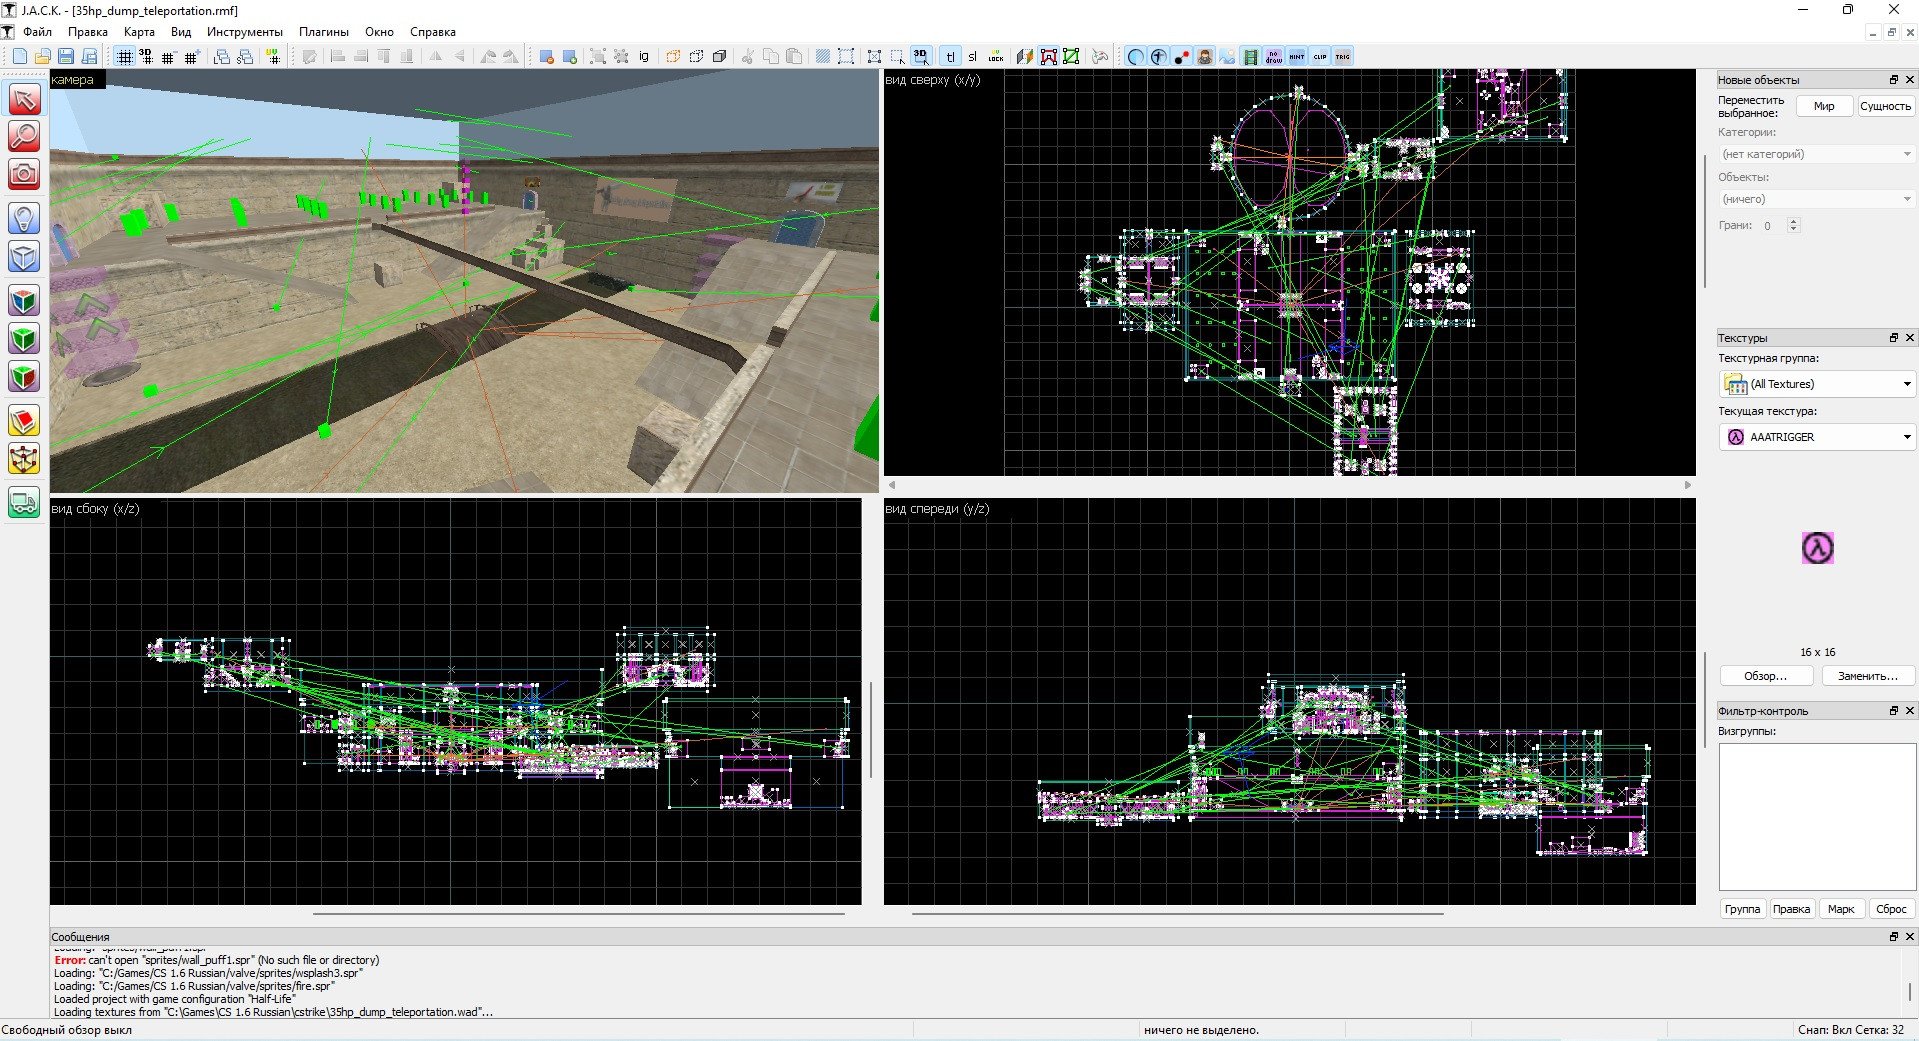Open the Карта menu
1919x1041 pixels.
pos(139,32)
